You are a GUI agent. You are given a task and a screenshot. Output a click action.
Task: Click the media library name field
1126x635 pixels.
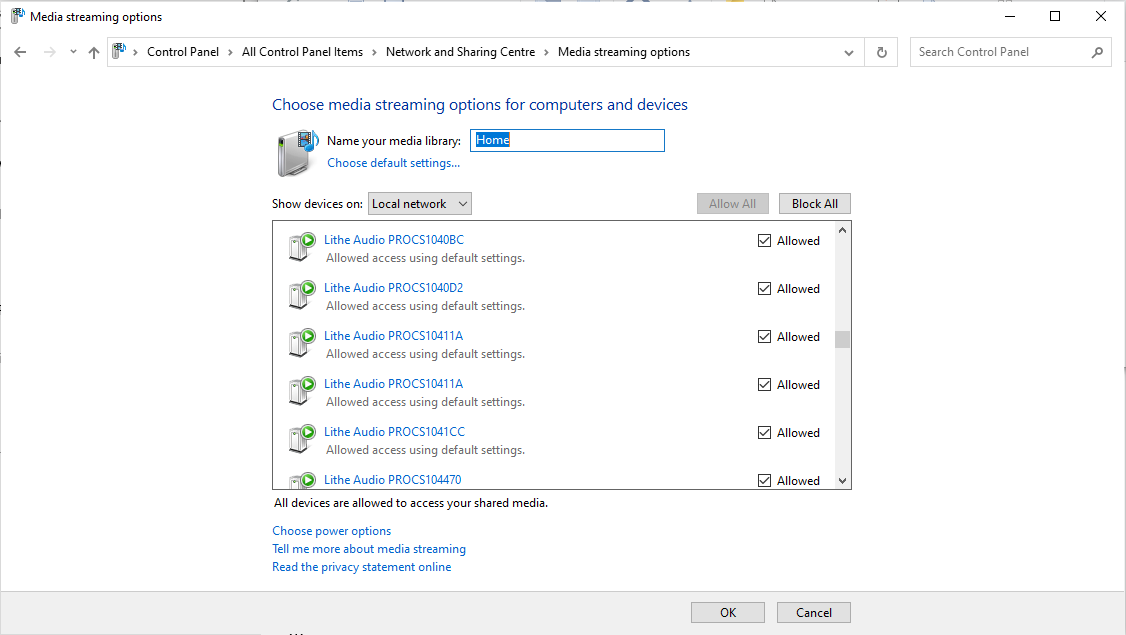[x=567, y=140]
